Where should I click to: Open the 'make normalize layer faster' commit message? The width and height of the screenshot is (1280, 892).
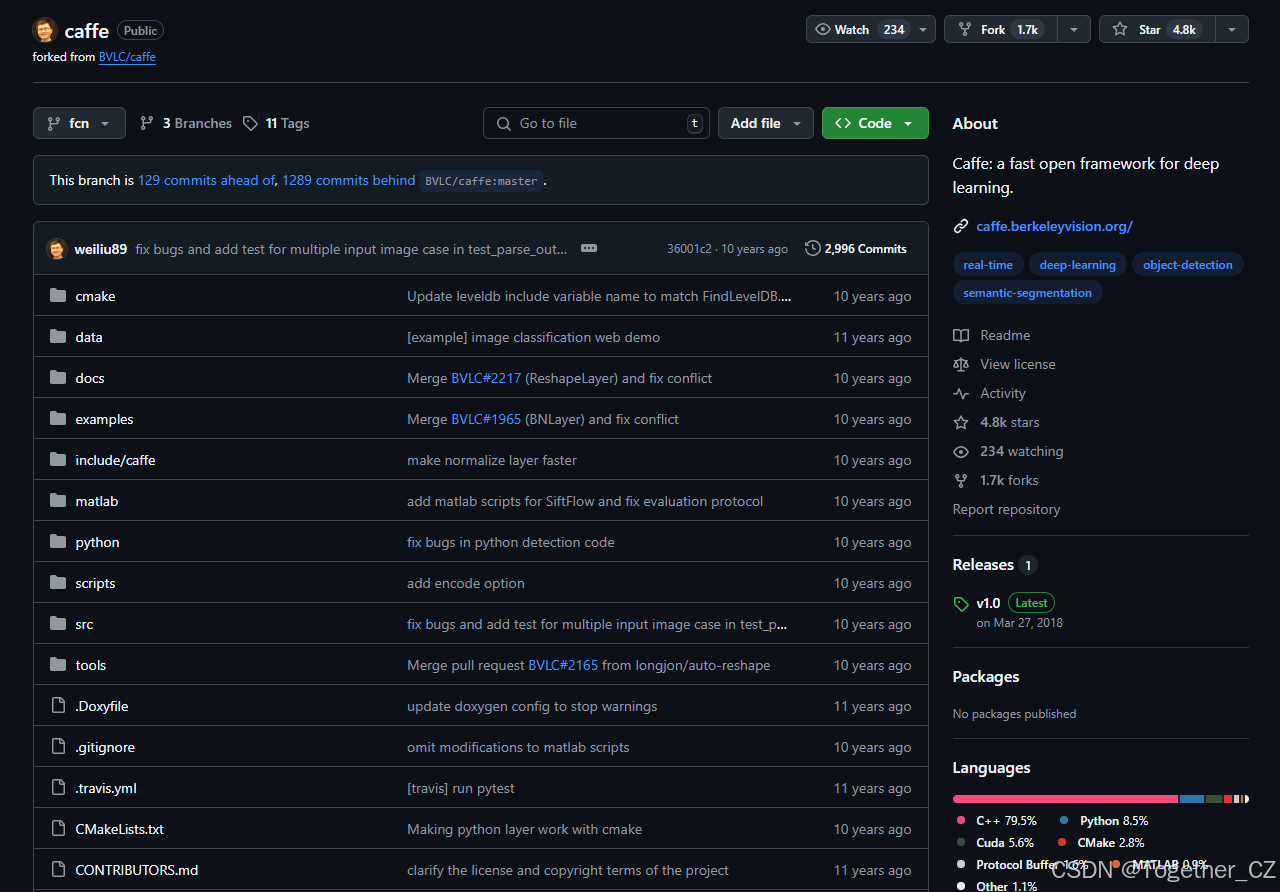[492, 460]
